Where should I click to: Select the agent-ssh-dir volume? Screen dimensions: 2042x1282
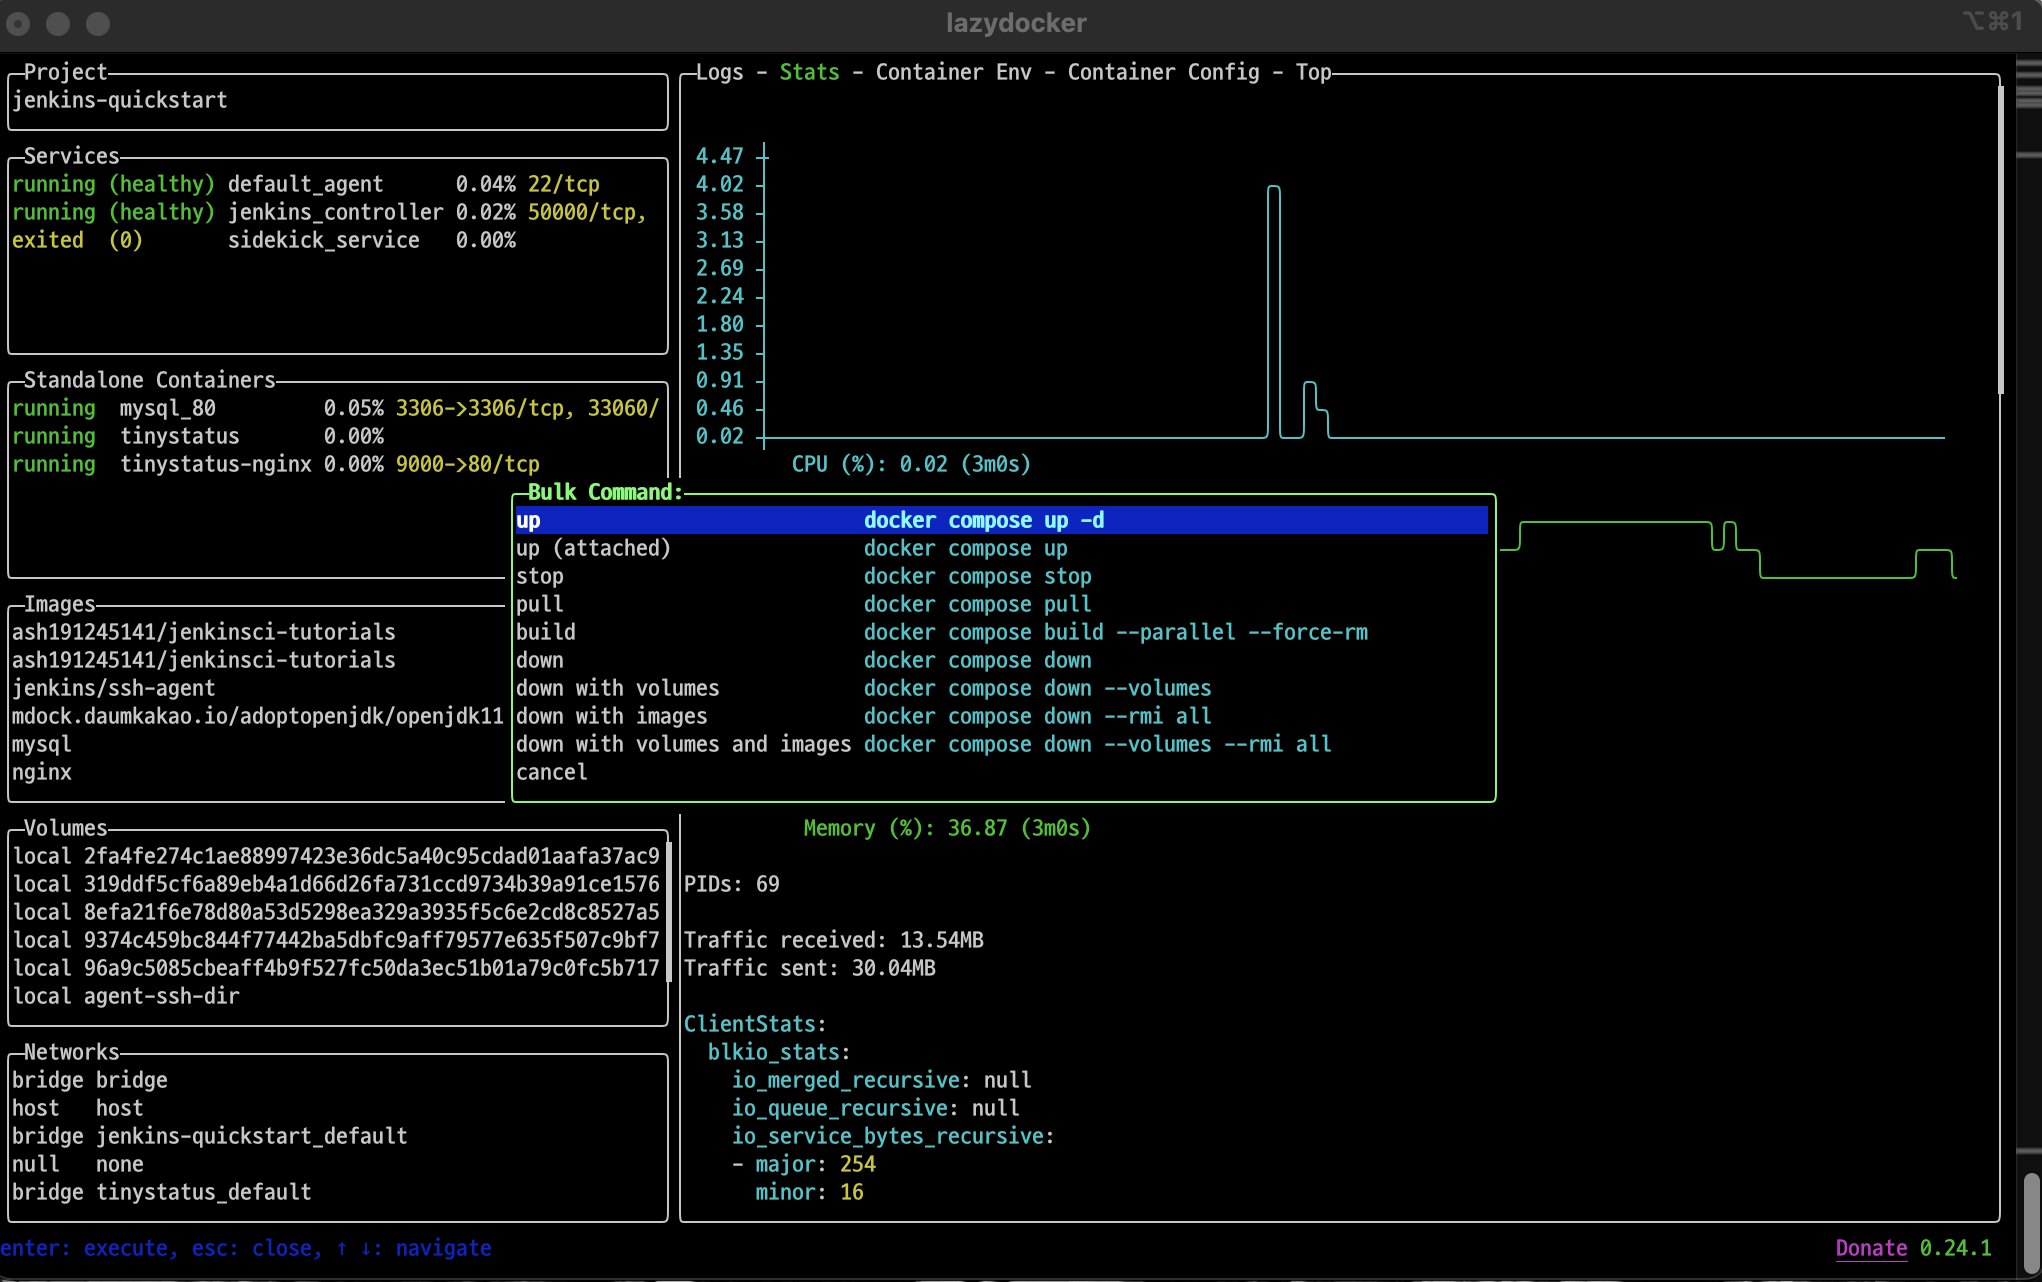(161, 996)
